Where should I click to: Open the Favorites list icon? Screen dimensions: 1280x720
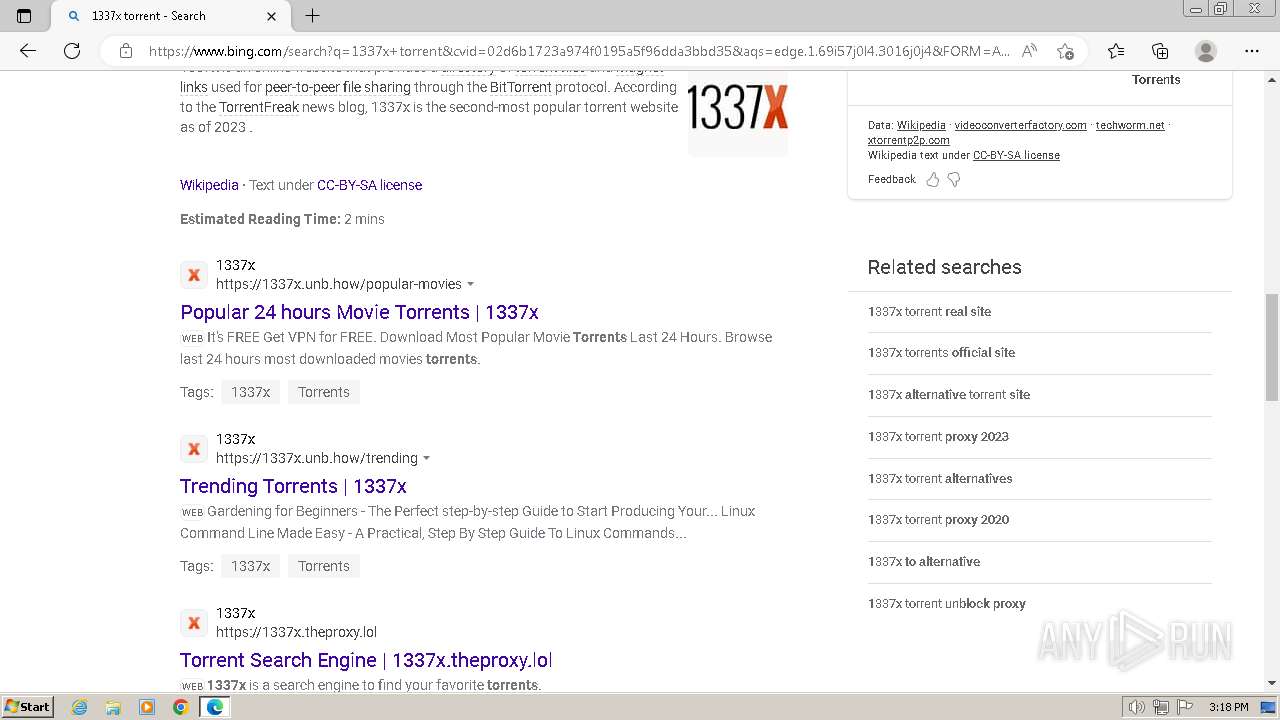point(1116,51)
